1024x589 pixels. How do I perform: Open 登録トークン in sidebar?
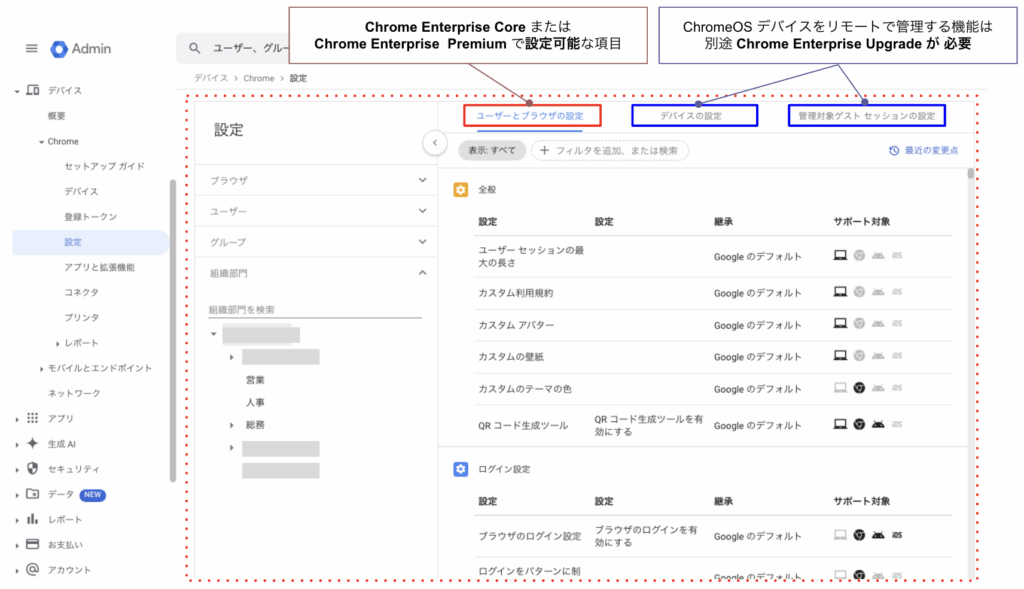point(90,217)
